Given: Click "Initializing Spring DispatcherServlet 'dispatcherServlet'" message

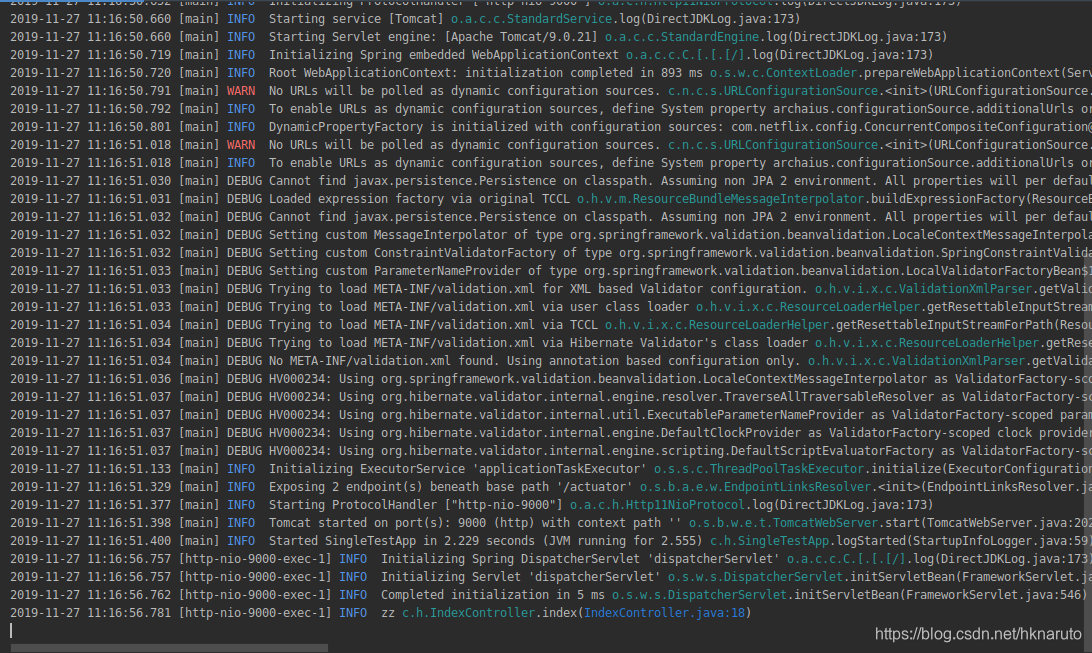Looking at the screenshot, I should click(580, 559).
